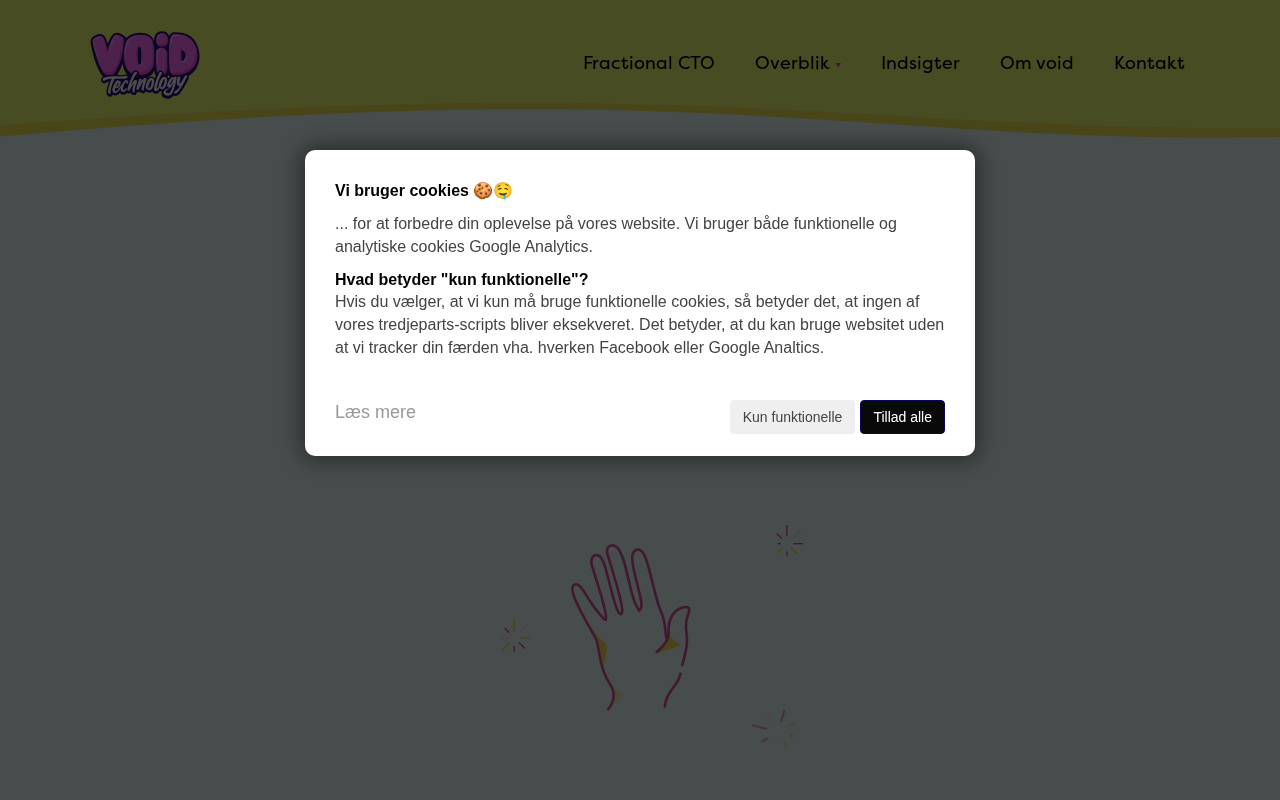Click the paragraph about tredjeparts-scripts

pos(640,325)
